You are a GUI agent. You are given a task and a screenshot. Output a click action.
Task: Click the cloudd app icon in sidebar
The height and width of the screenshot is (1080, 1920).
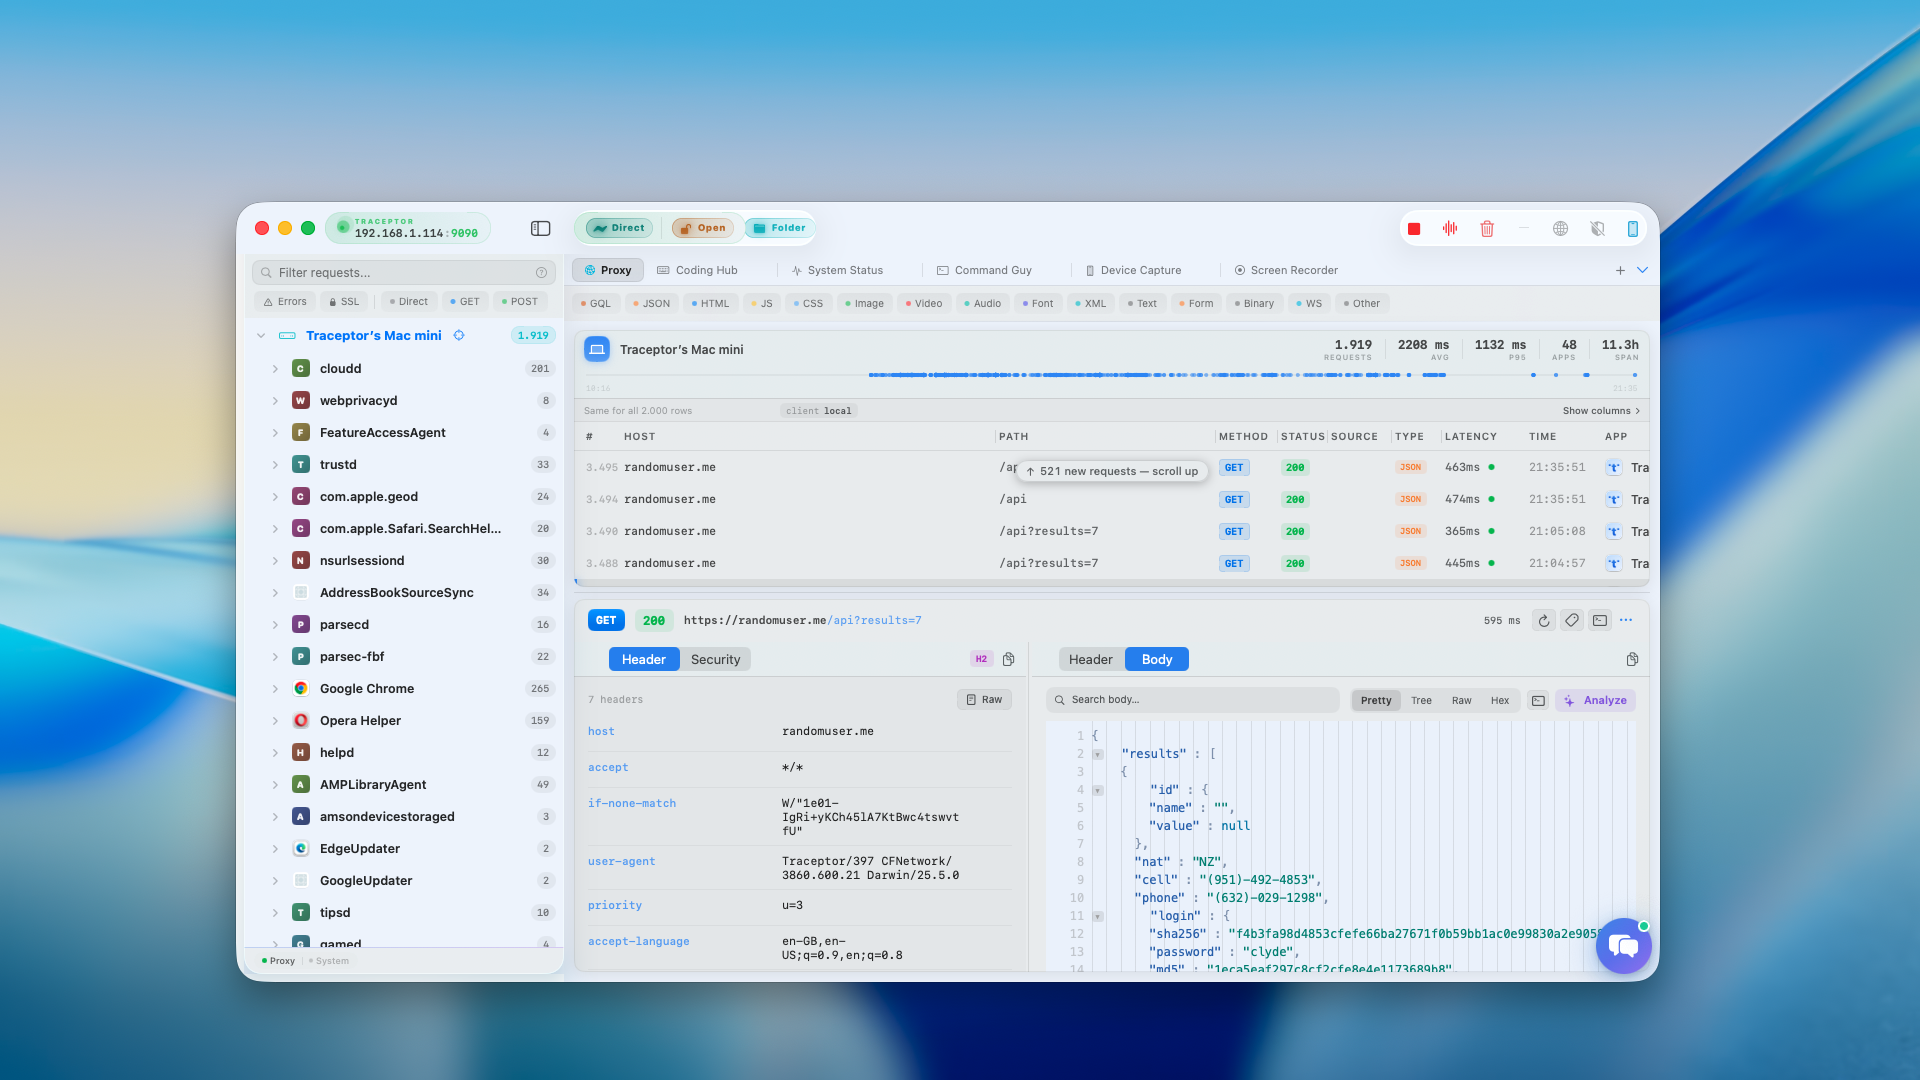pos(301,369)
